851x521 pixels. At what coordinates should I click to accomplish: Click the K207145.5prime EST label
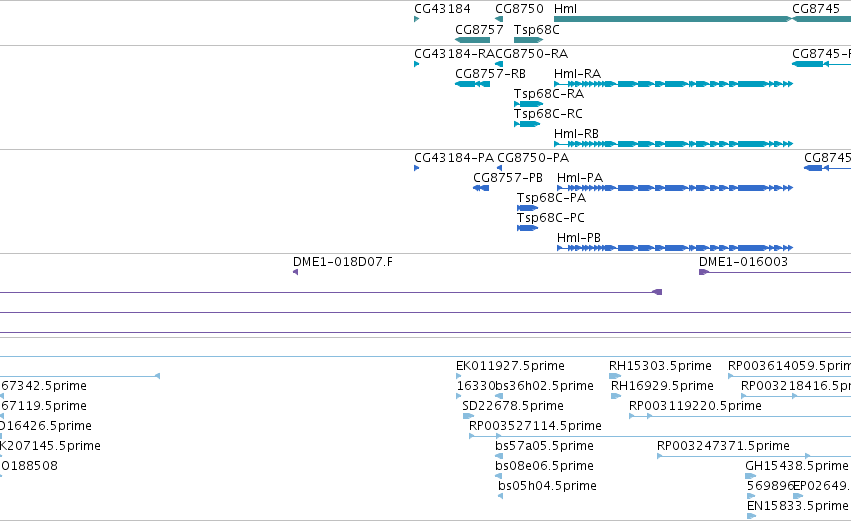click(50, 447)
